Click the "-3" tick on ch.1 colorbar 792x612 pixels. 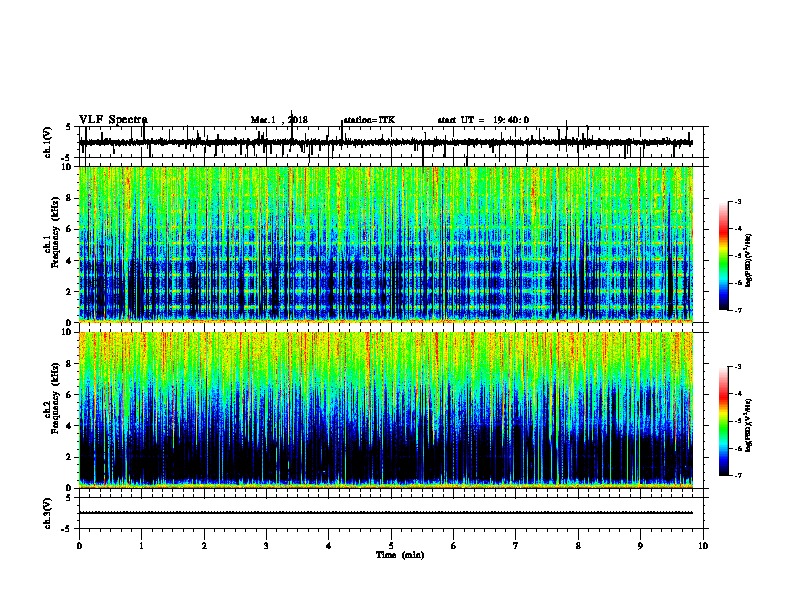pyautogui.click(x=737, y=202)
